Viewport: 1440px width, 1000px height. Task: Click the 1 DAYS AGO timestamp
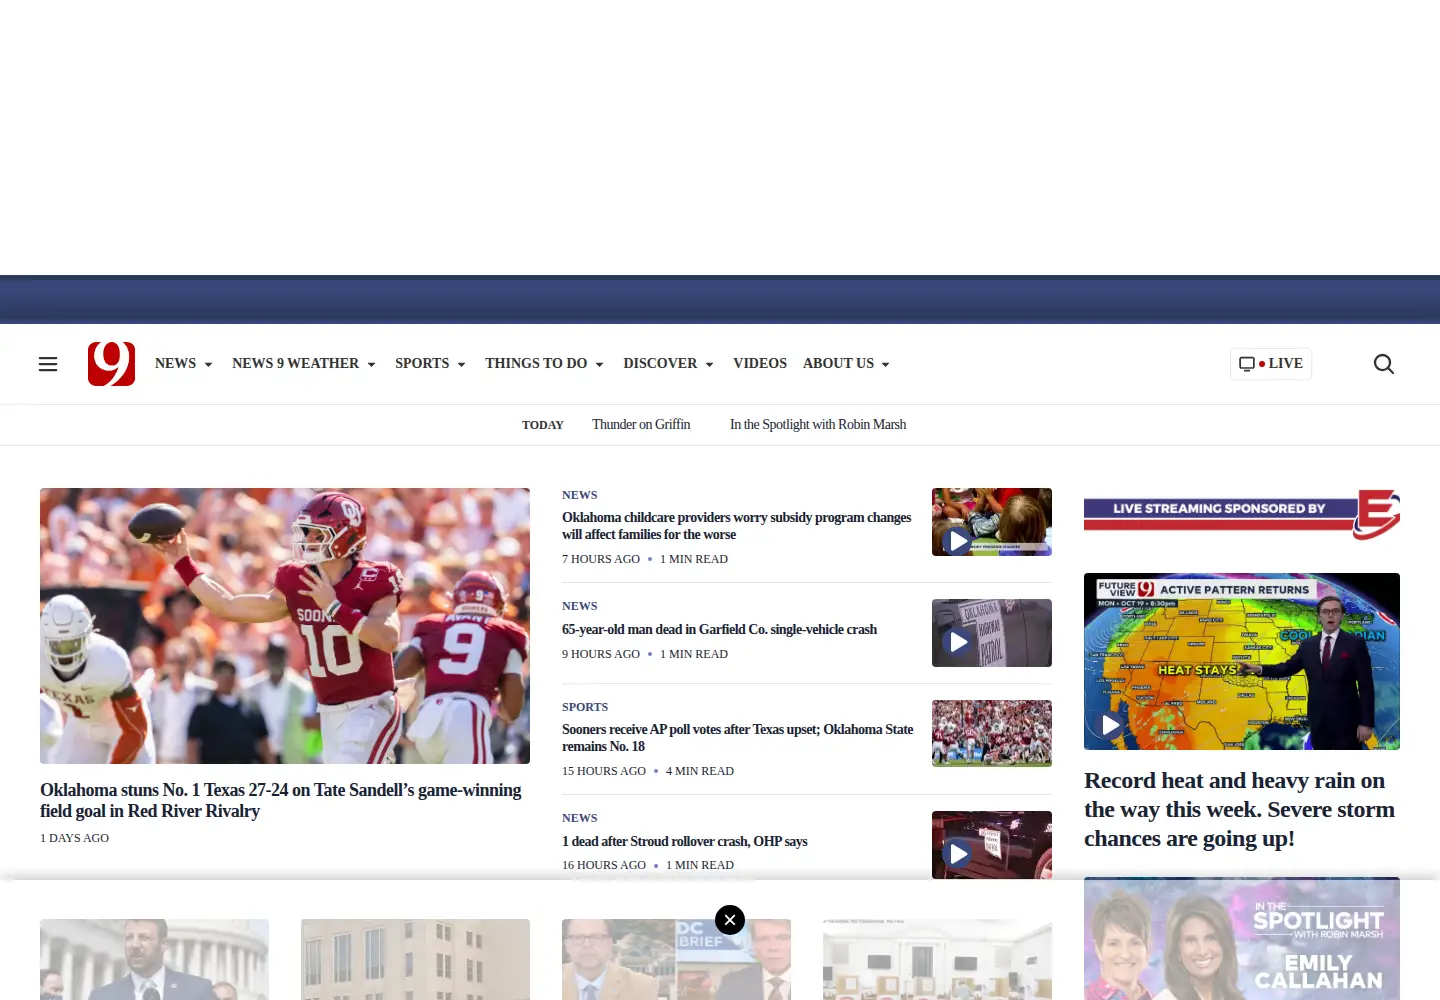pos(75,838)
